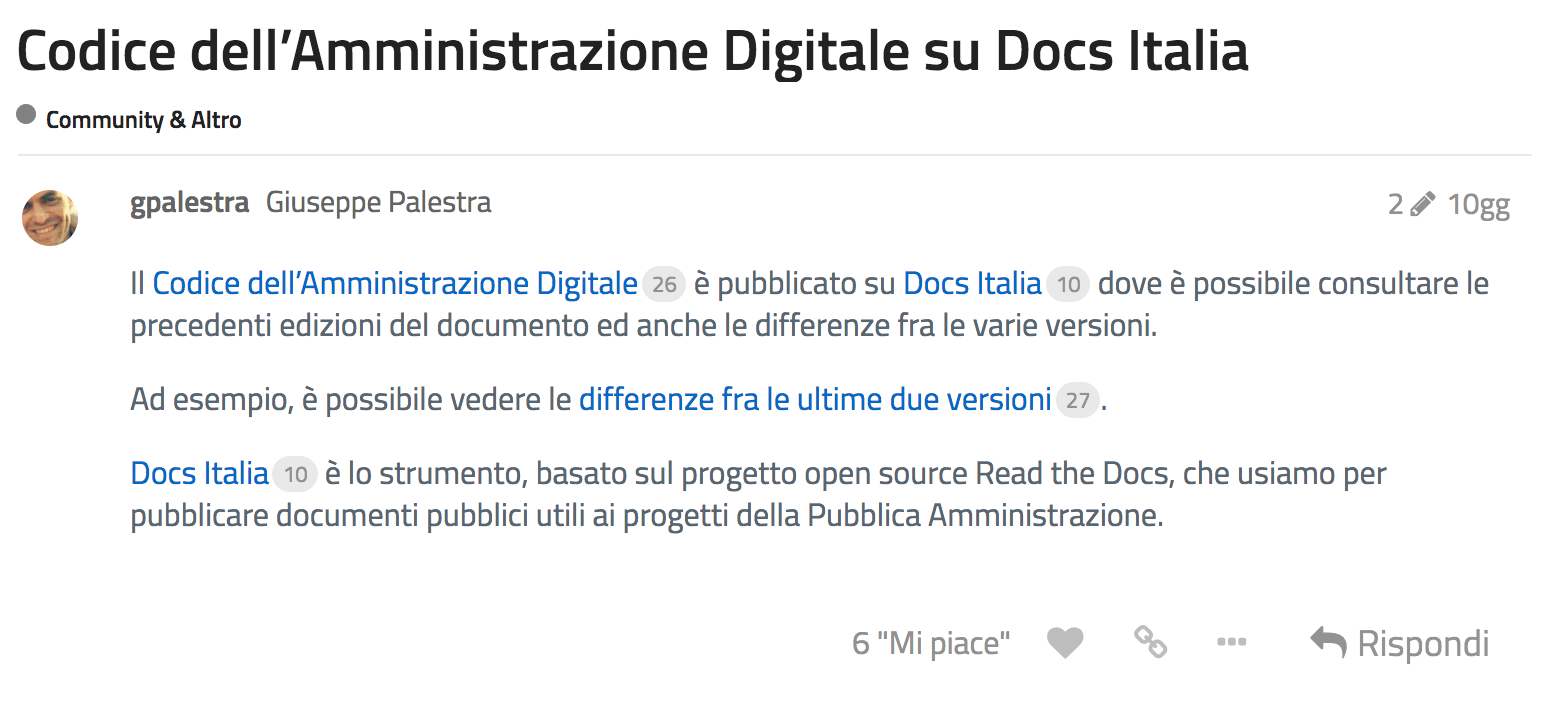Click the reply arrow icon

(1328, 643)
